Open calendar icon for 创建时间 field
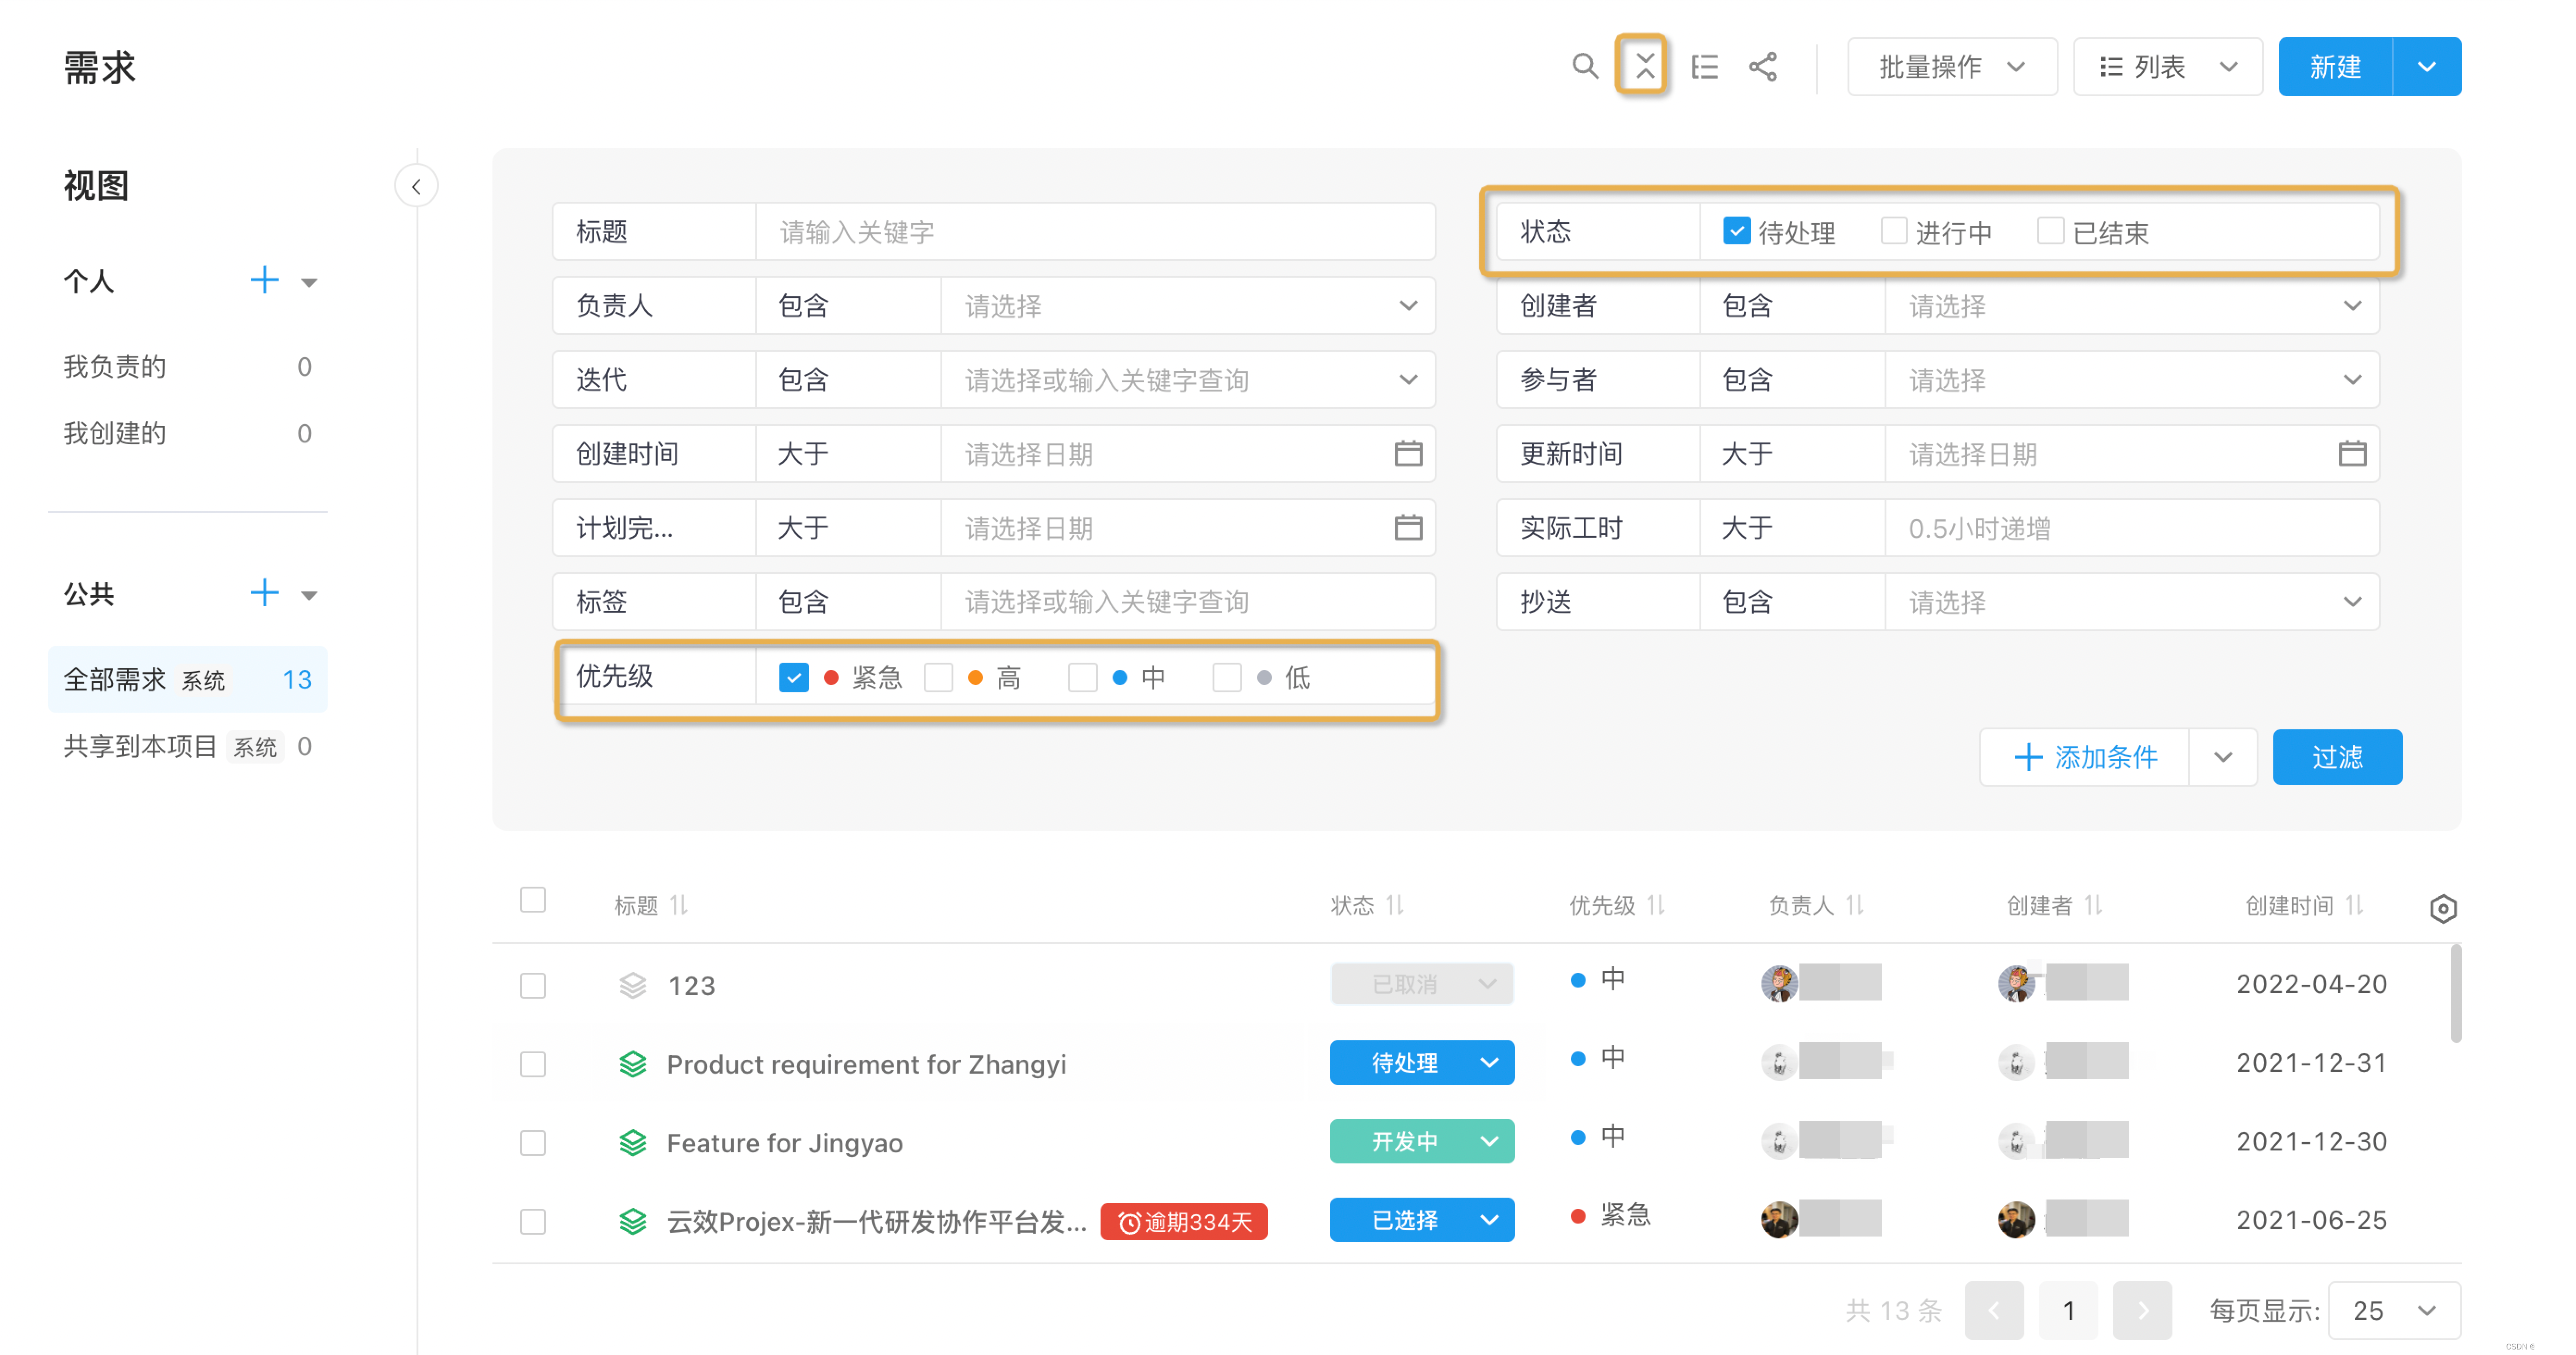2576x1355 pixels. point(1408,454)
